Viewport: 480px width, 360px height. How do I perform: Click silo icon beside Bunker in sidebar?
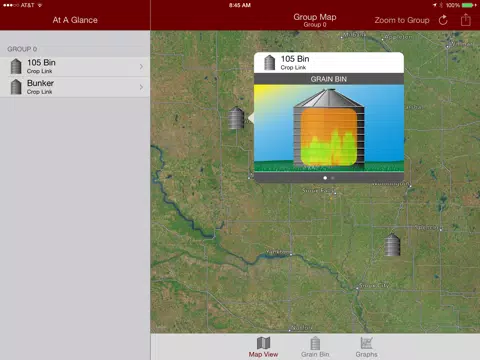(16, 87)
